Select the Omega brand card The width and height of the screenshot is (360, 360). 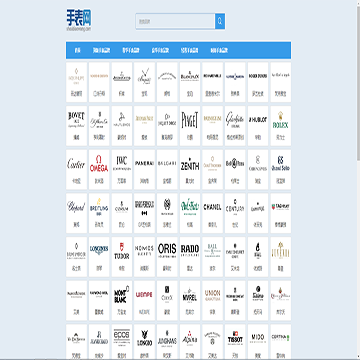99,169
